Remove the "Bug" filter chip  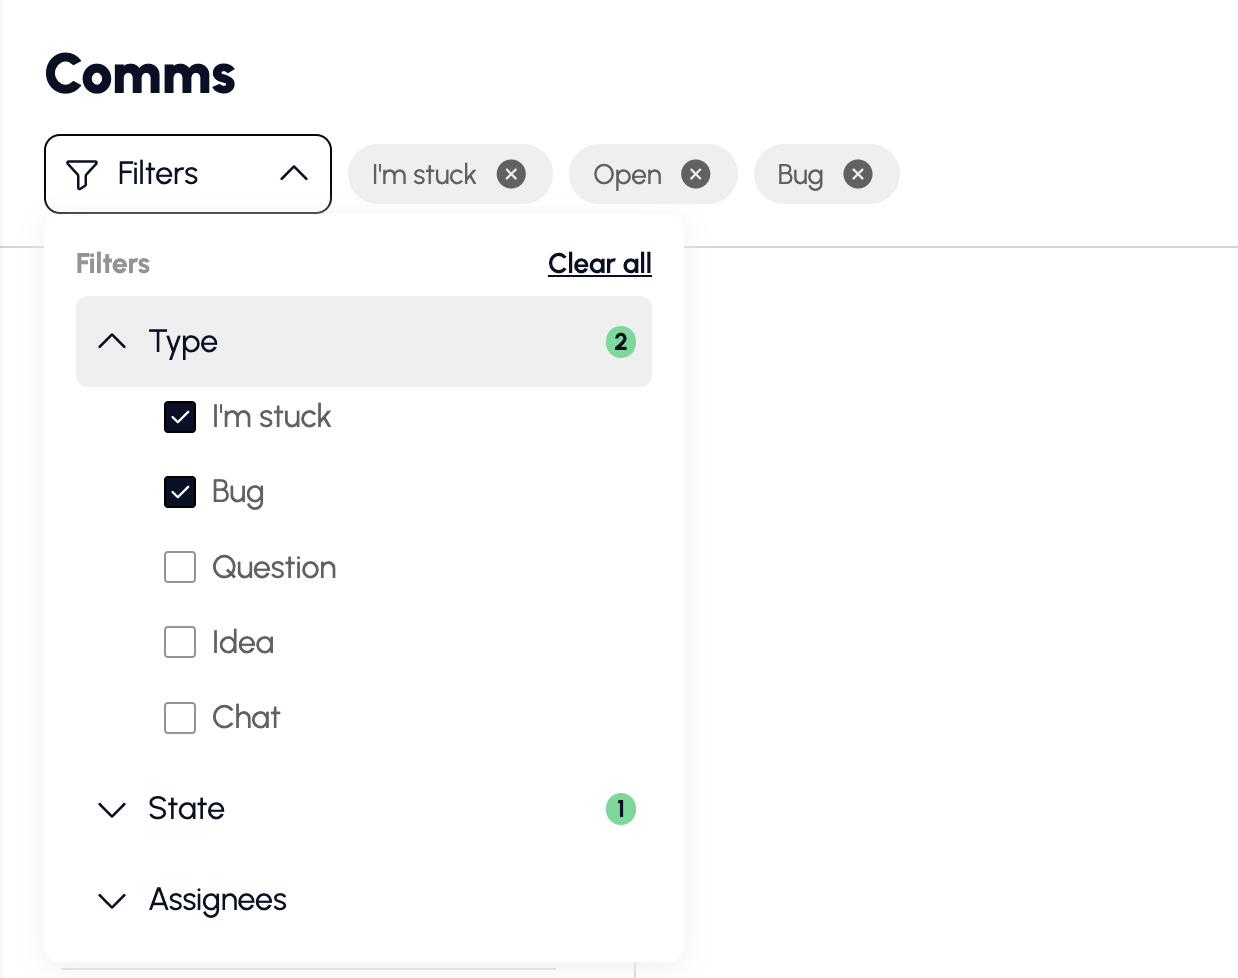click(857, 174)
